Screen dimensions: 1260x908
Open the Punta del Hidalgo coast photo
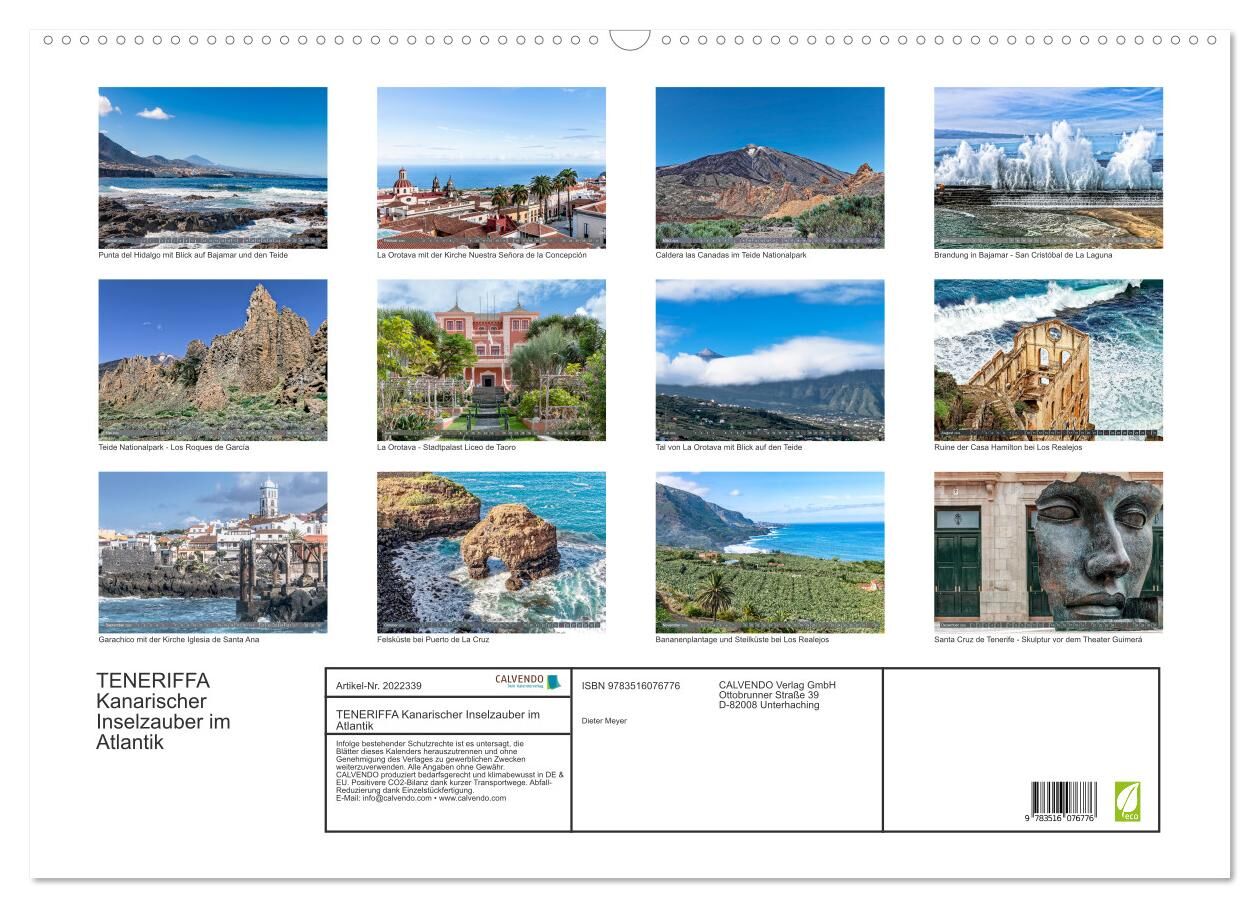(213, 167)
